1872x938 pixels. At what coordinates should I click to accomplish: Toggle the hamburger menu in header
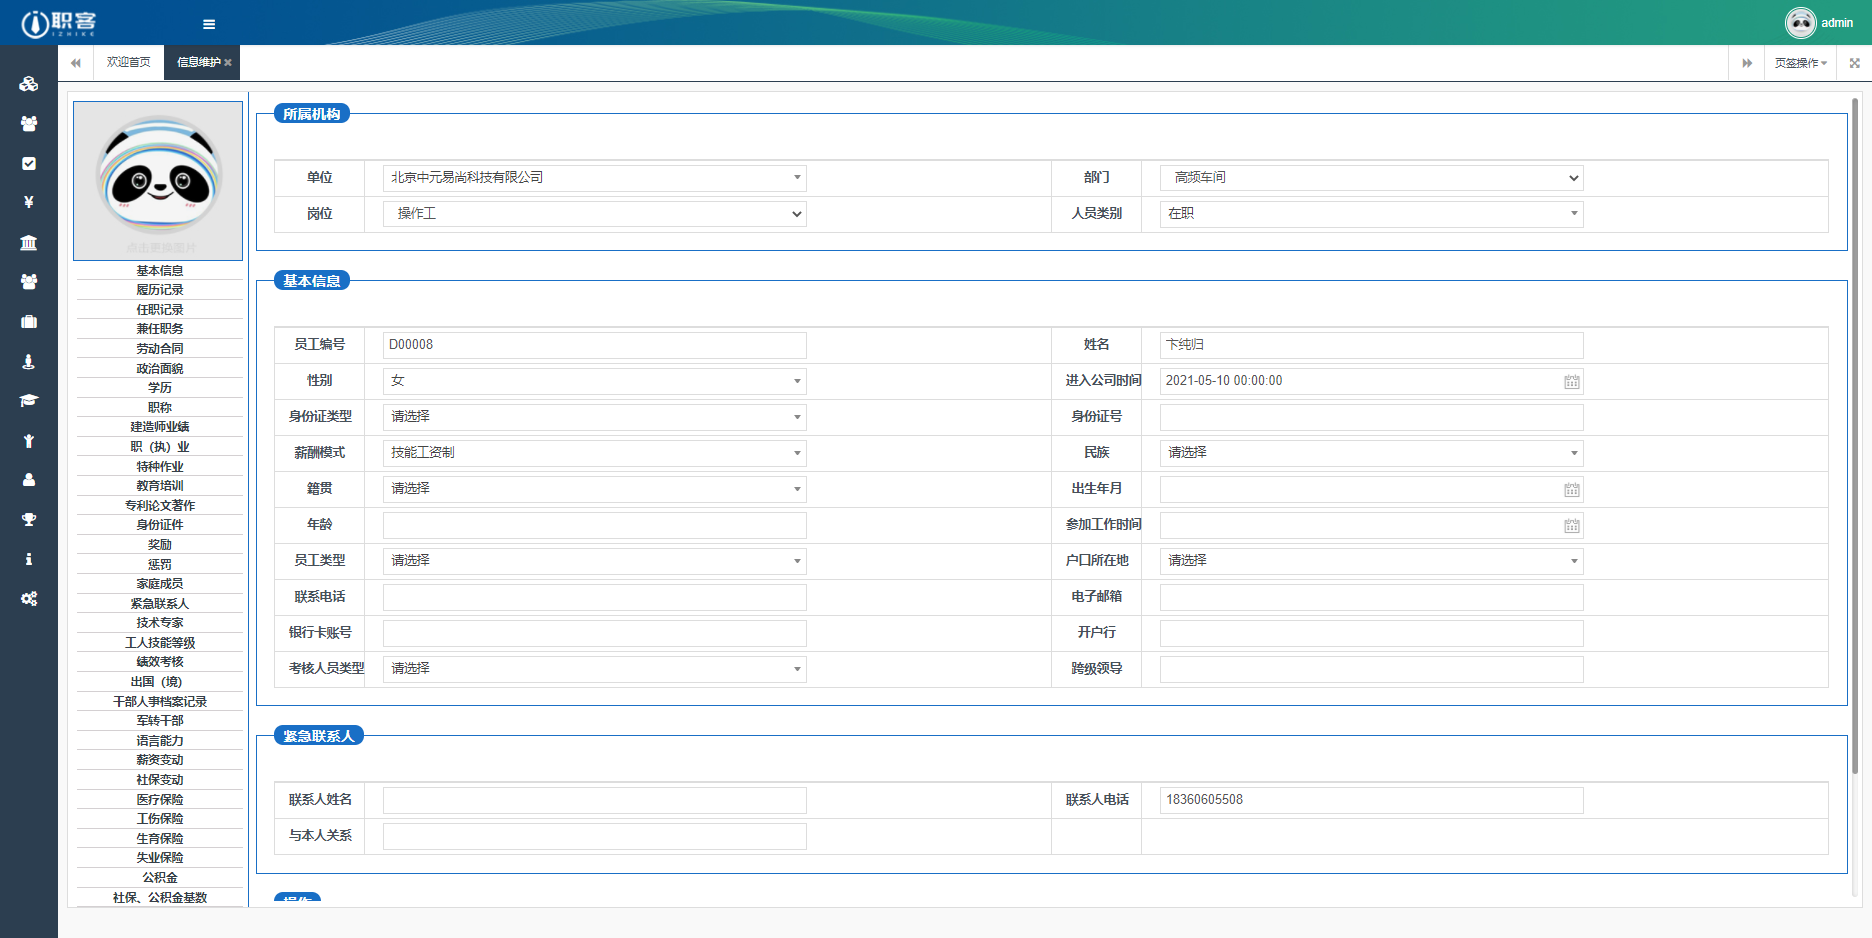209,24
